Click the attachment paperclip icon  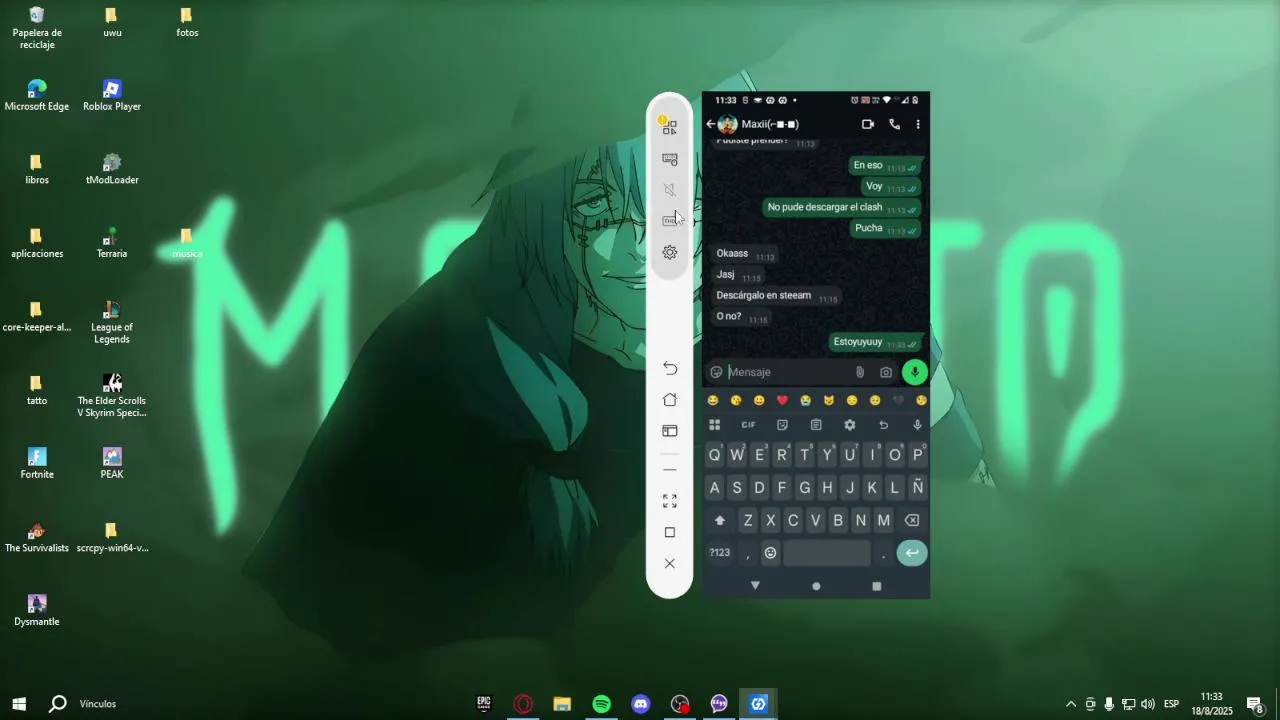(860, 372)
